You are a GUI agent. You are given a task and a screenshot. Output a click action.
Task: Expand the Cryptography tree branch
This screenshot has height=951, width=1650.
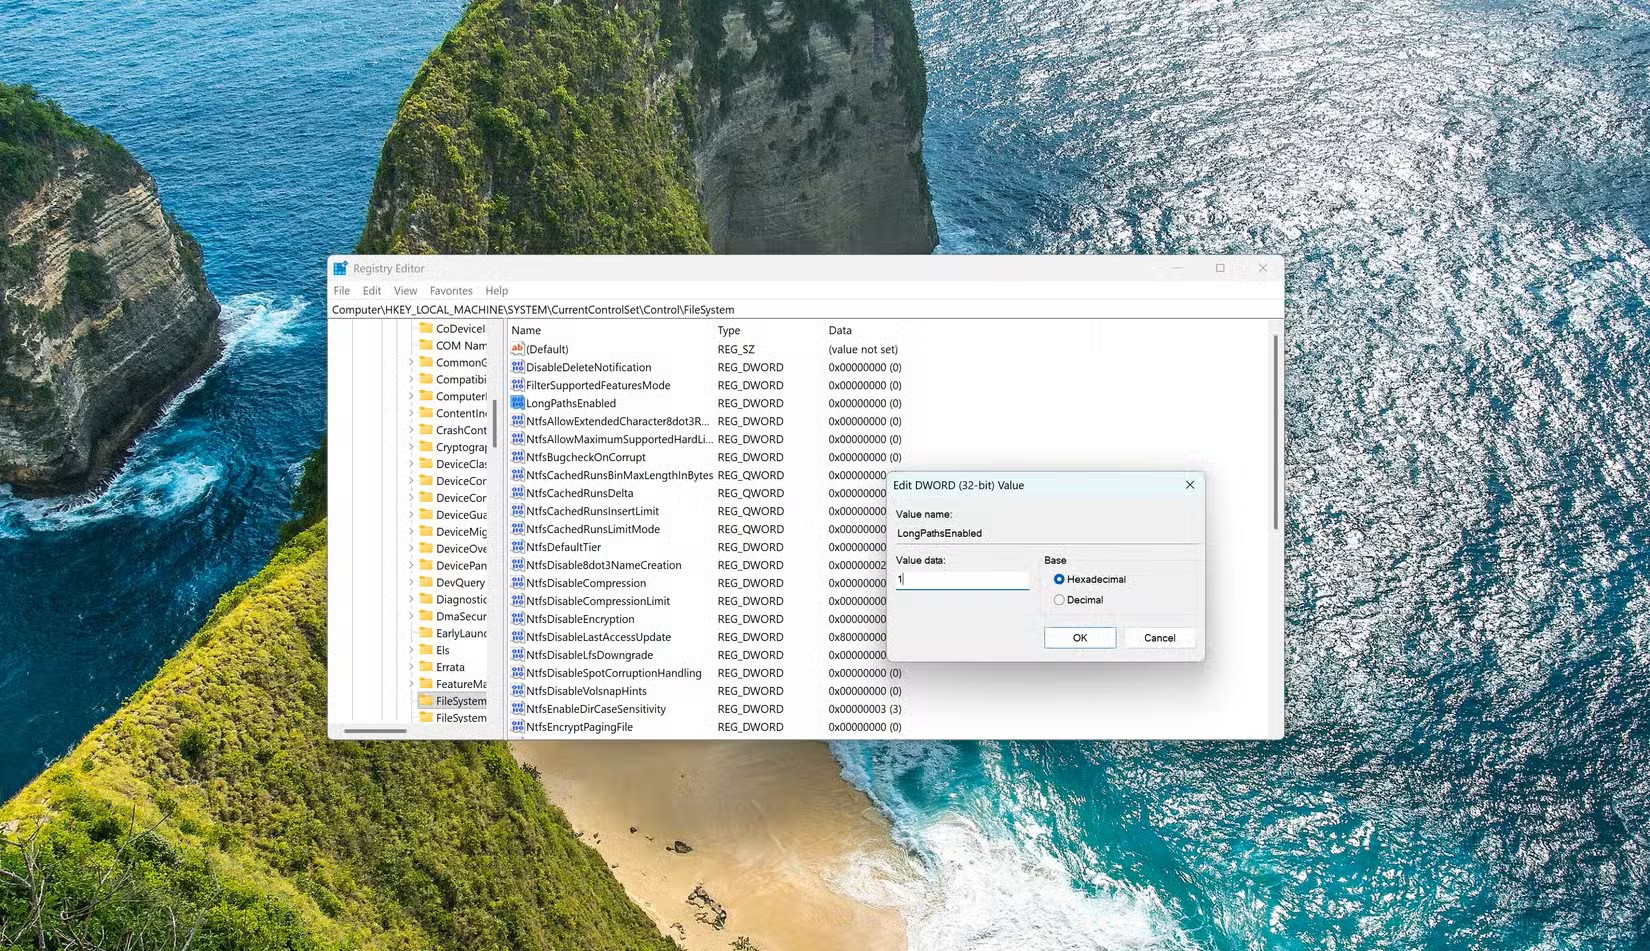[413, 447]
